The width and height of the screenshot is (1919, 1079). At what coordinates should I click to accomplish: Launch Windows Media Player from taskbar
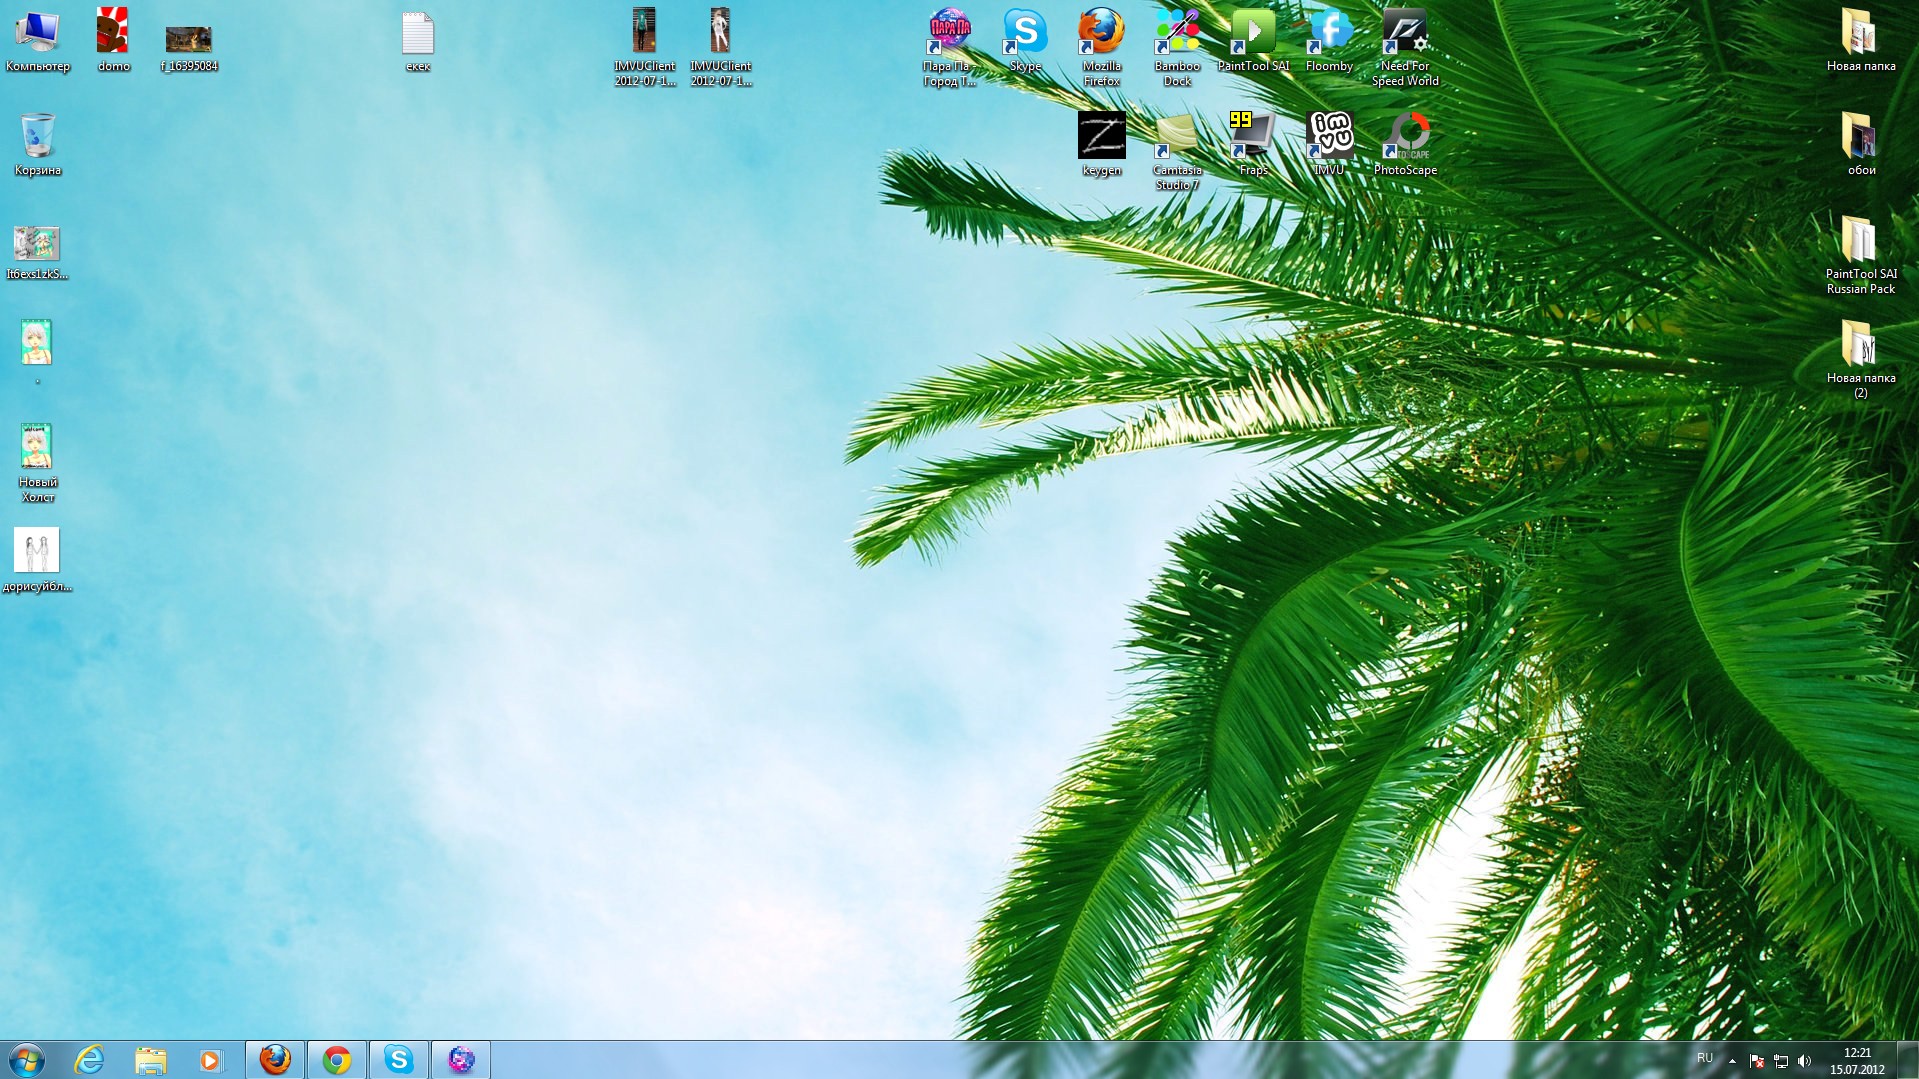(x=211, y=1060)
